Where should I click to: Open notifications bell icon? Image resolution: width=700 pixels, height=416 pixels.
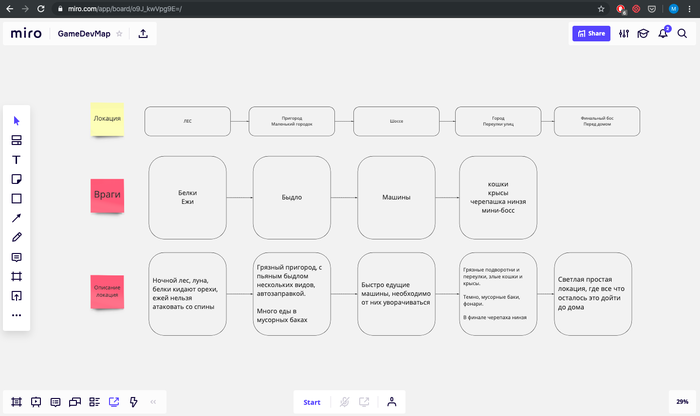pyautogui.click(x=663, y=33)
